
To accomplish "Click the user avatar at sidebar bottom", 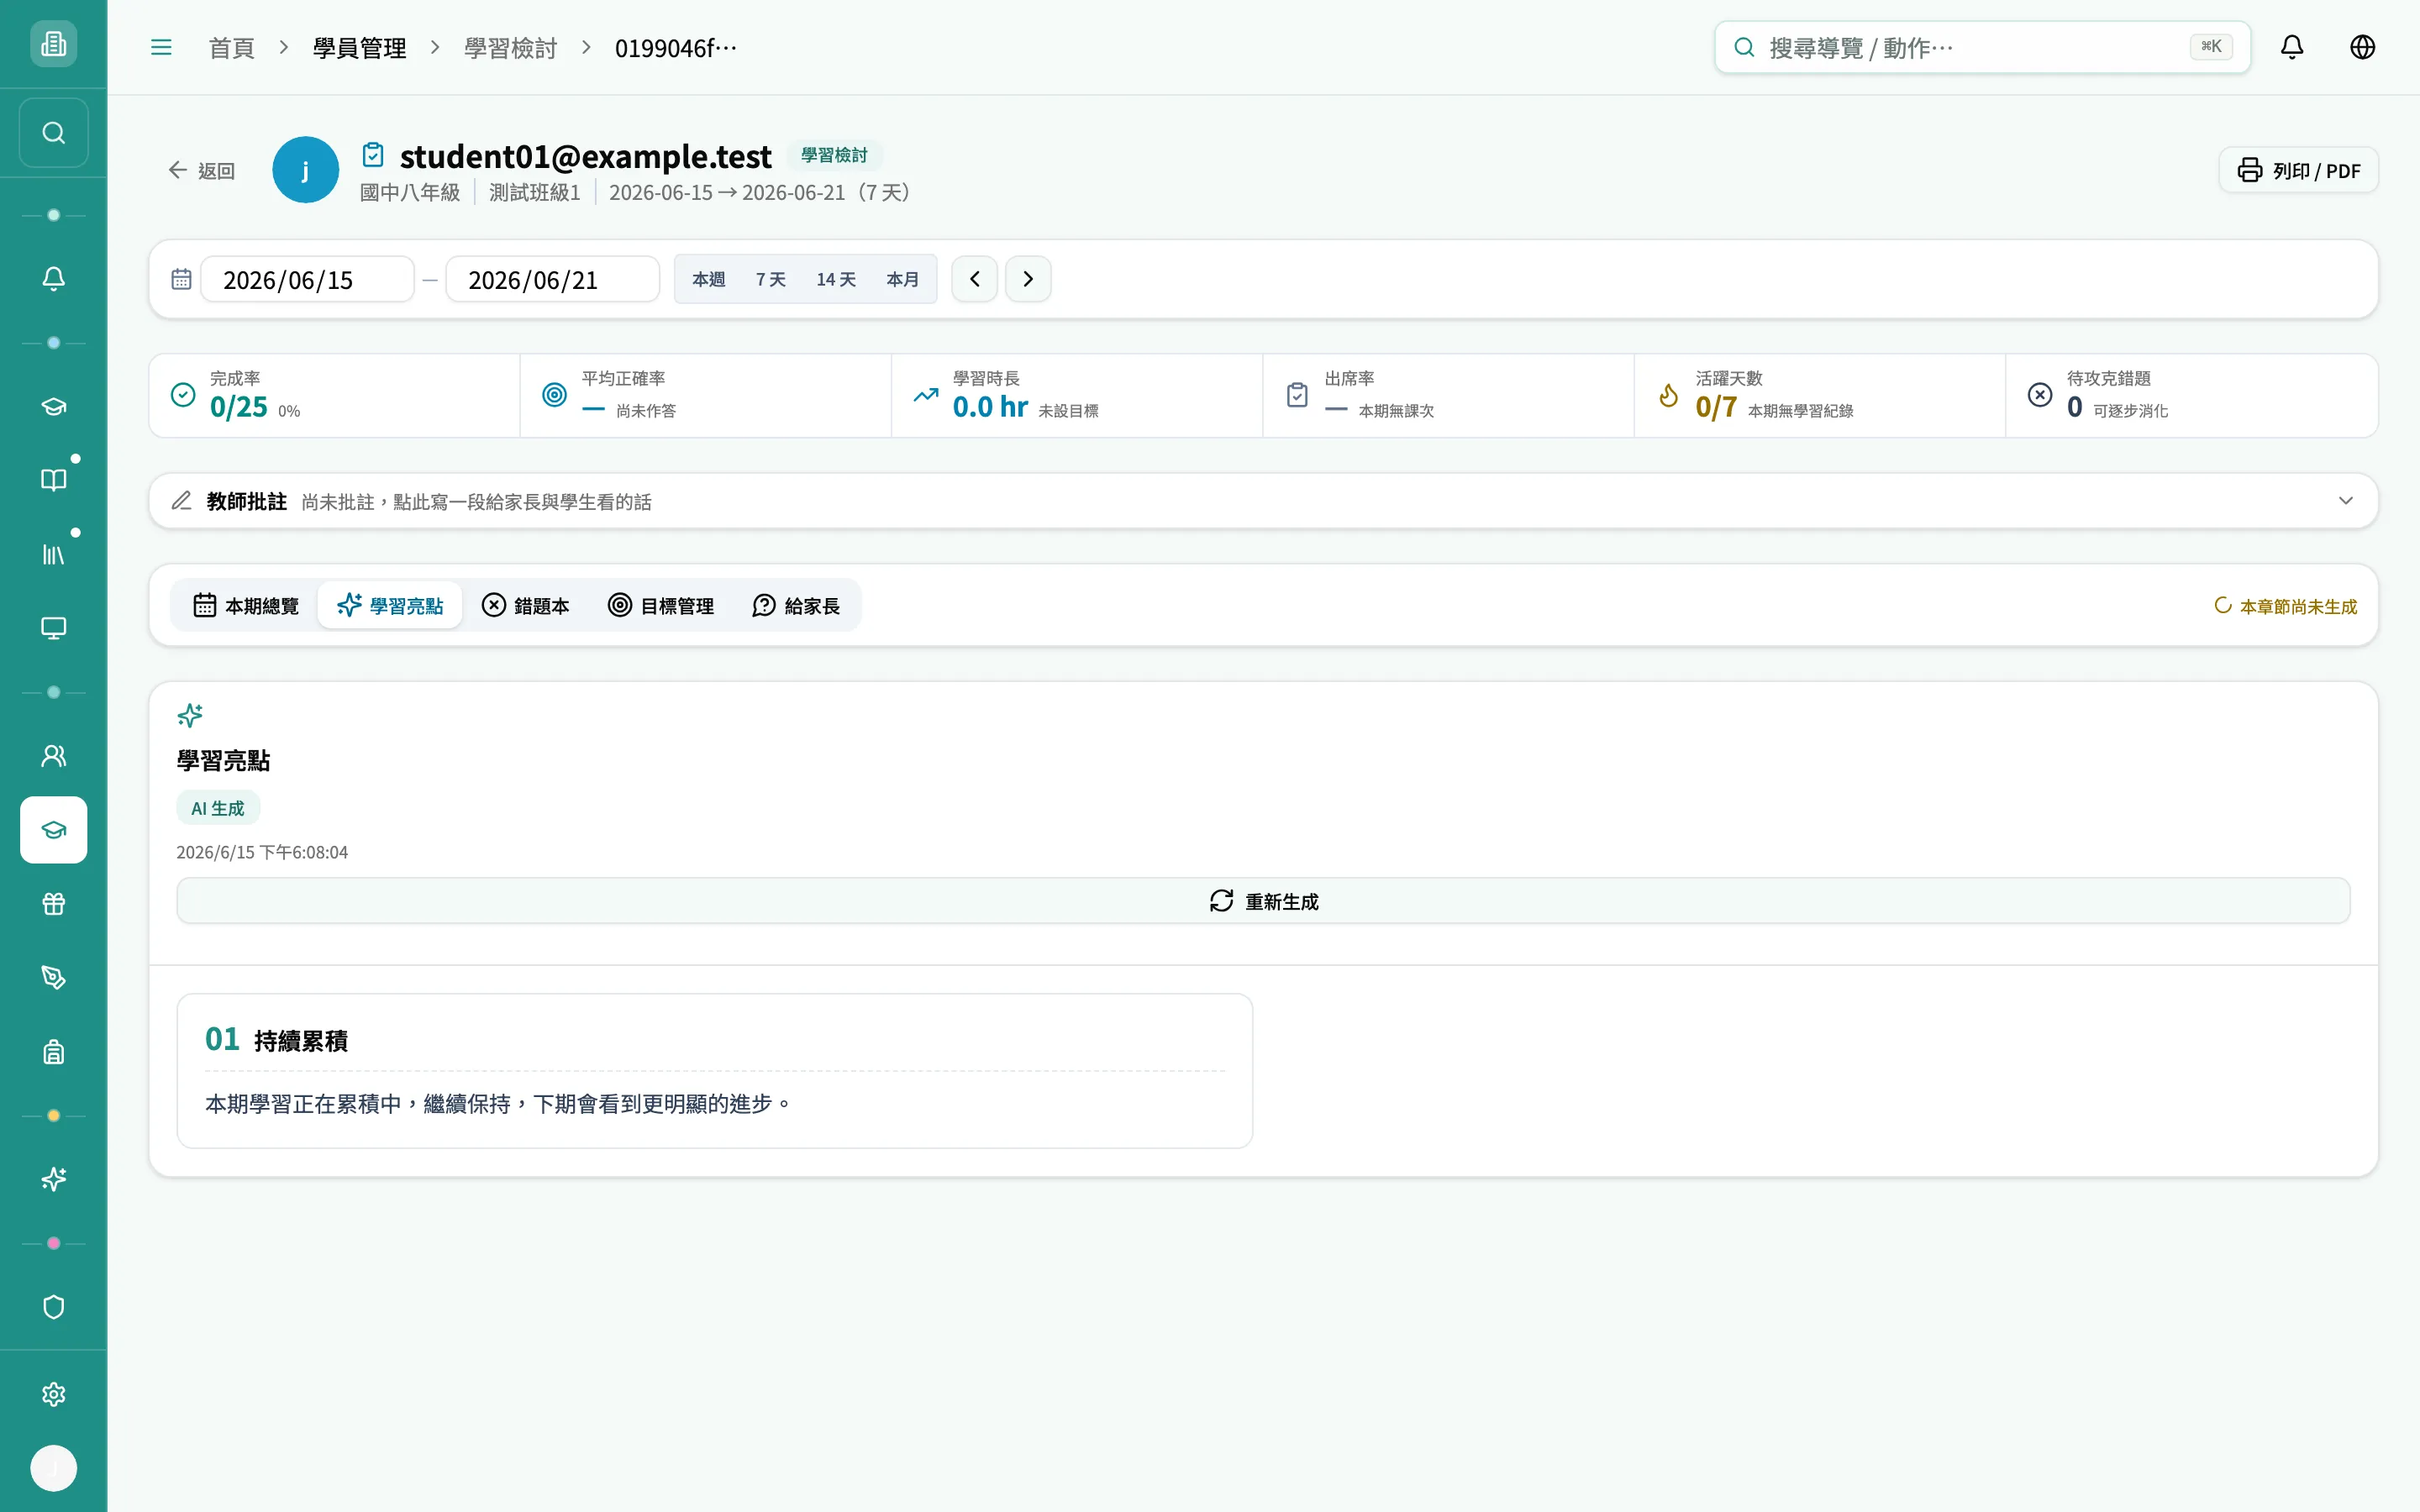I will [53, 1468].
